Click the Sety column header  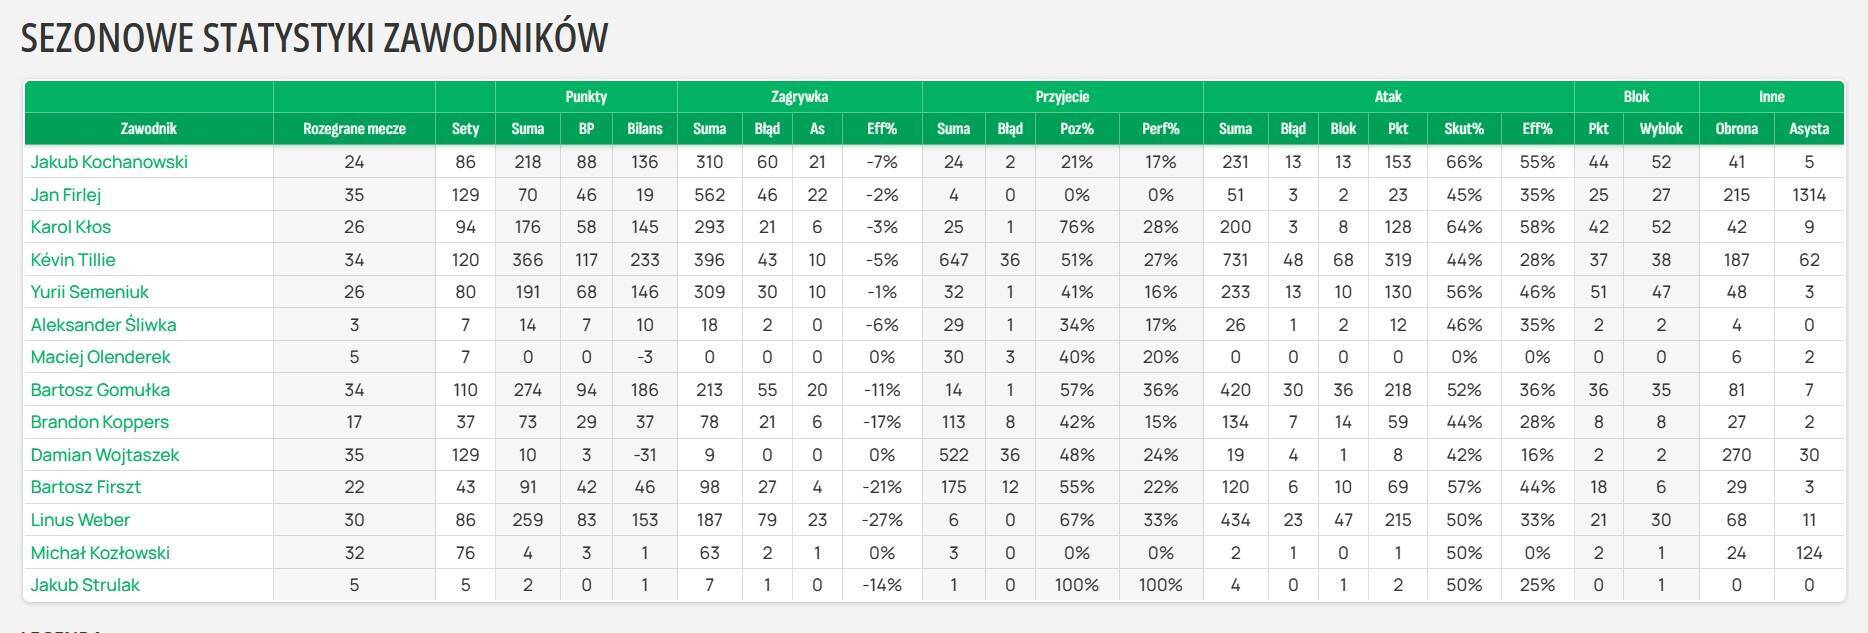click(x=465, y=129)
